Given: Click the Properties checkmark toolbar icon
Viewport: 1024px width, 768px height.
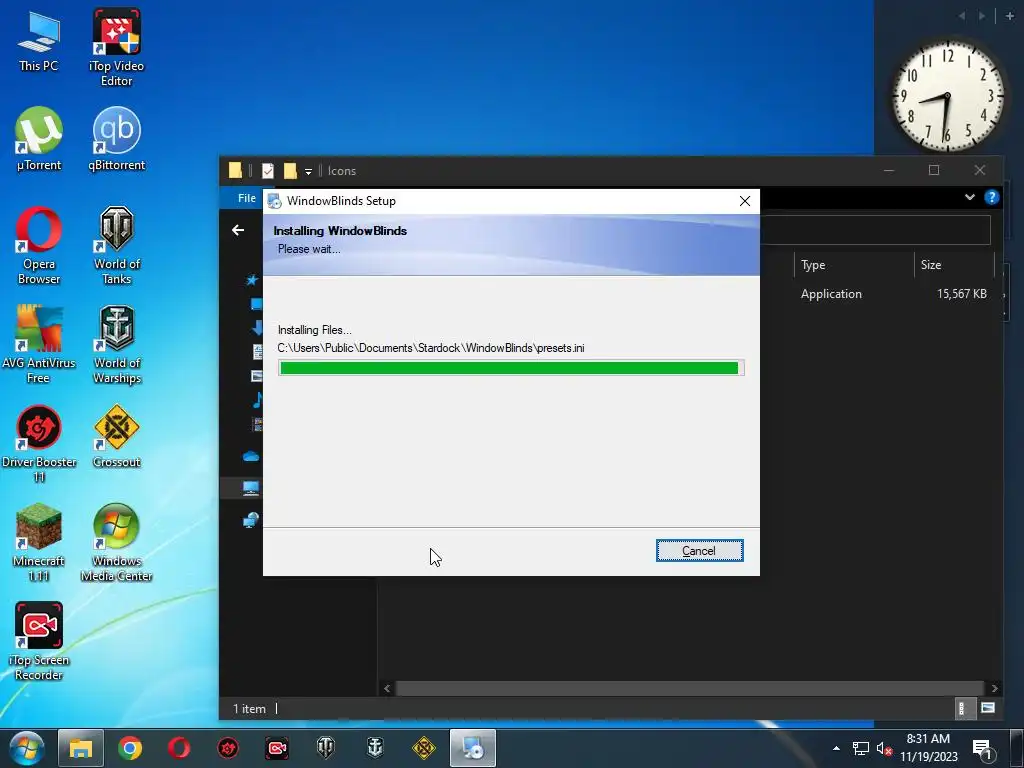Looking at the screenshot, I should (268, 170).
